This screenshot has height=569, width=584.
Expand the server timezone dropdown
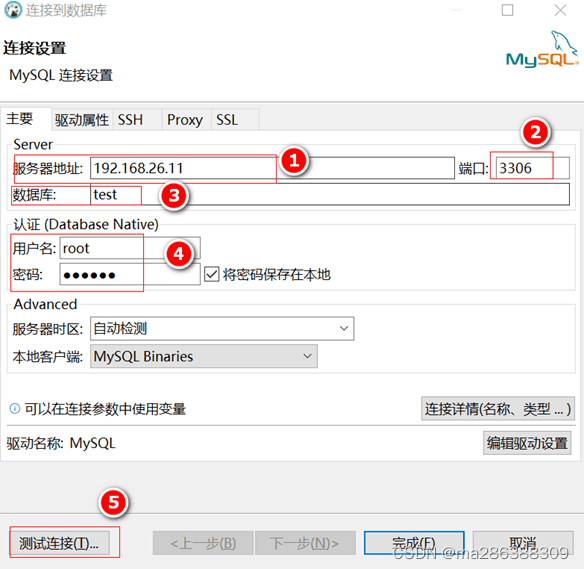222,328
